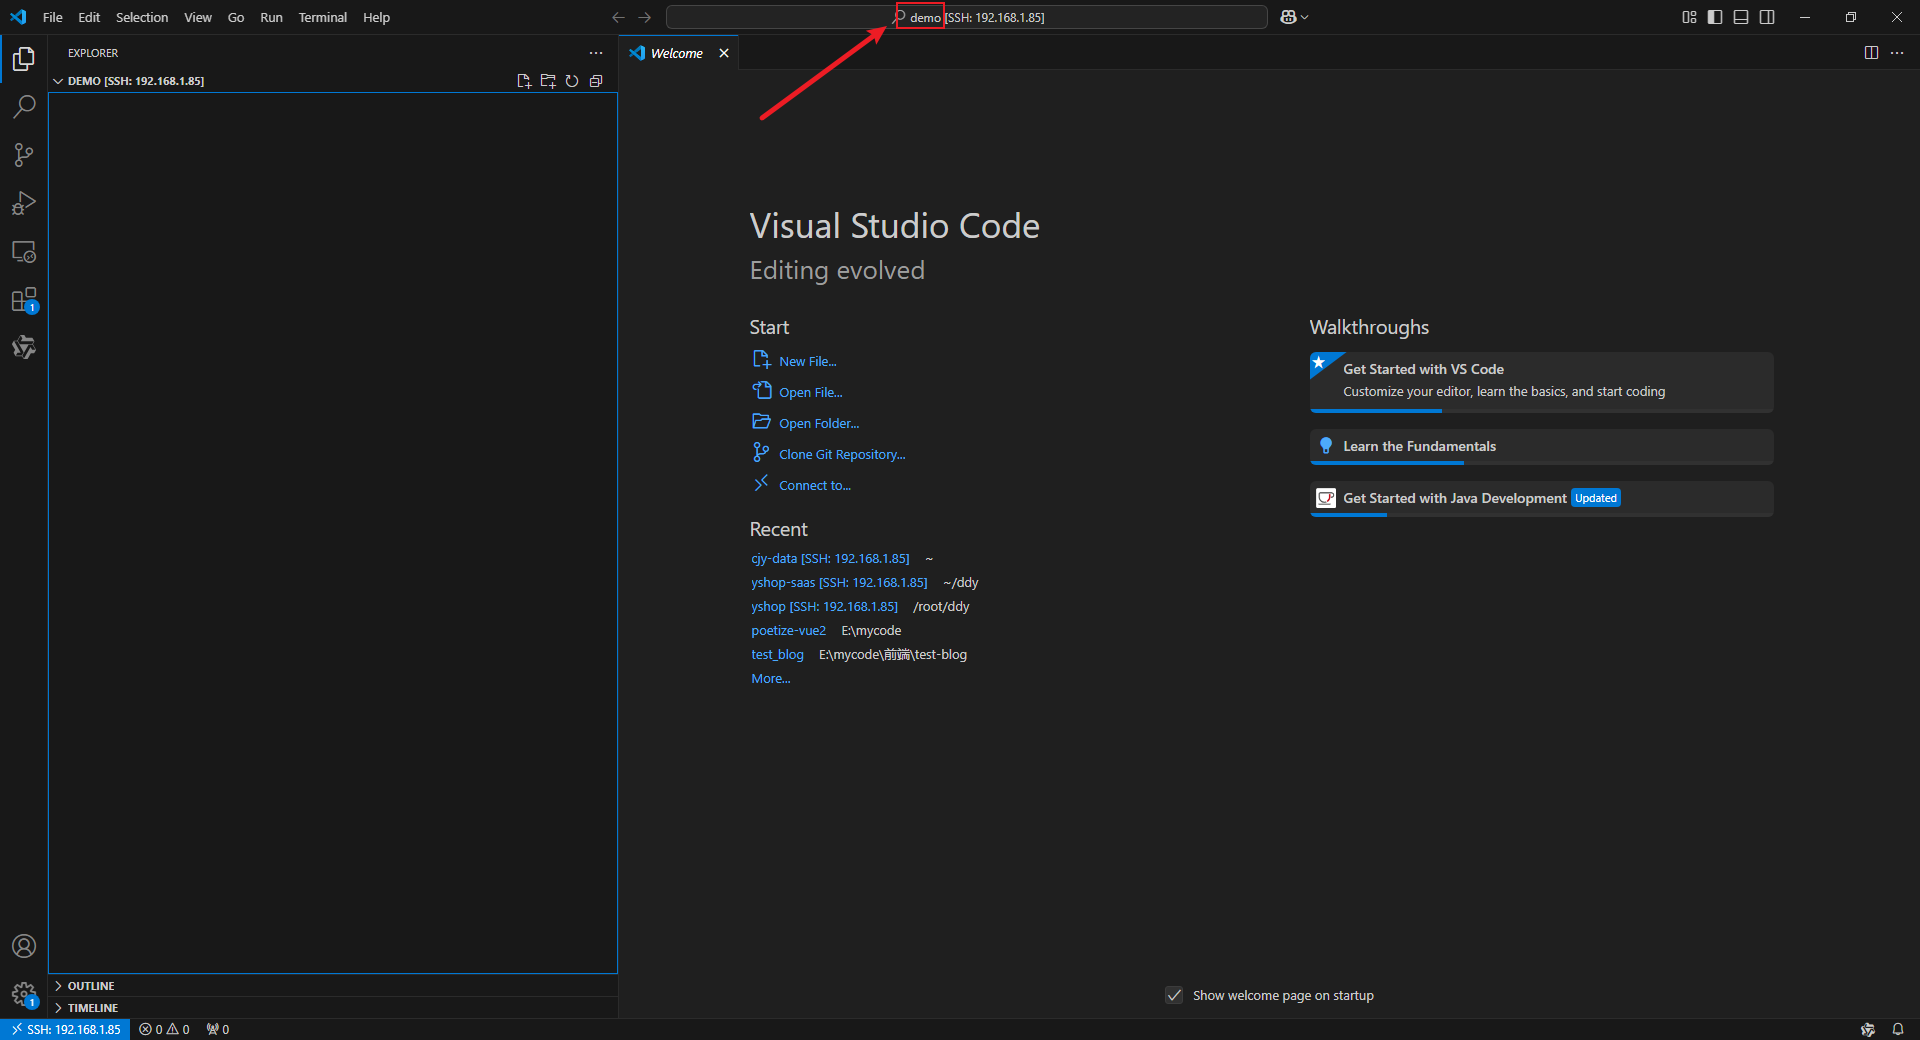Open the Explorer view in activity bar

coord(24,59)
